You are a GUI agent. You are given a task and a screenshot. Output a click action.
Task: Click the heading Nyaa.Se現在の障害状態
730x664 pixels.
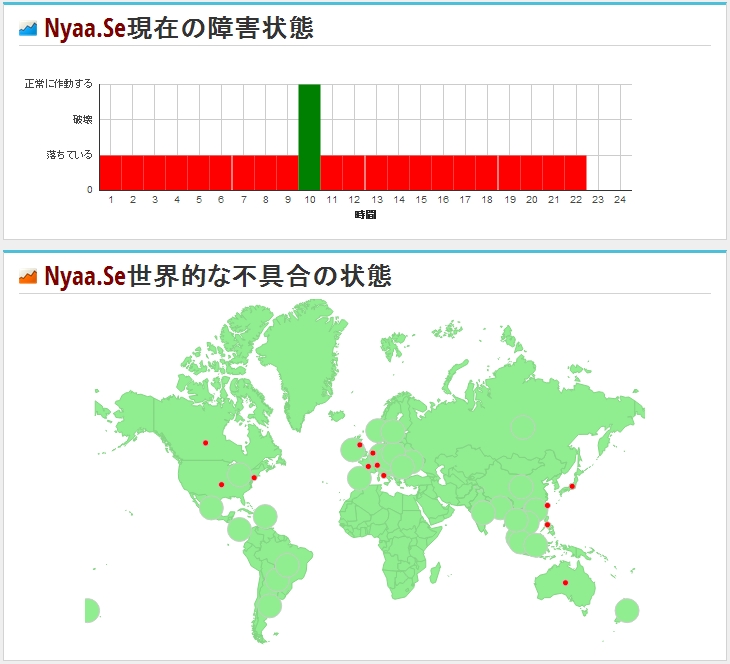point(179,28)
